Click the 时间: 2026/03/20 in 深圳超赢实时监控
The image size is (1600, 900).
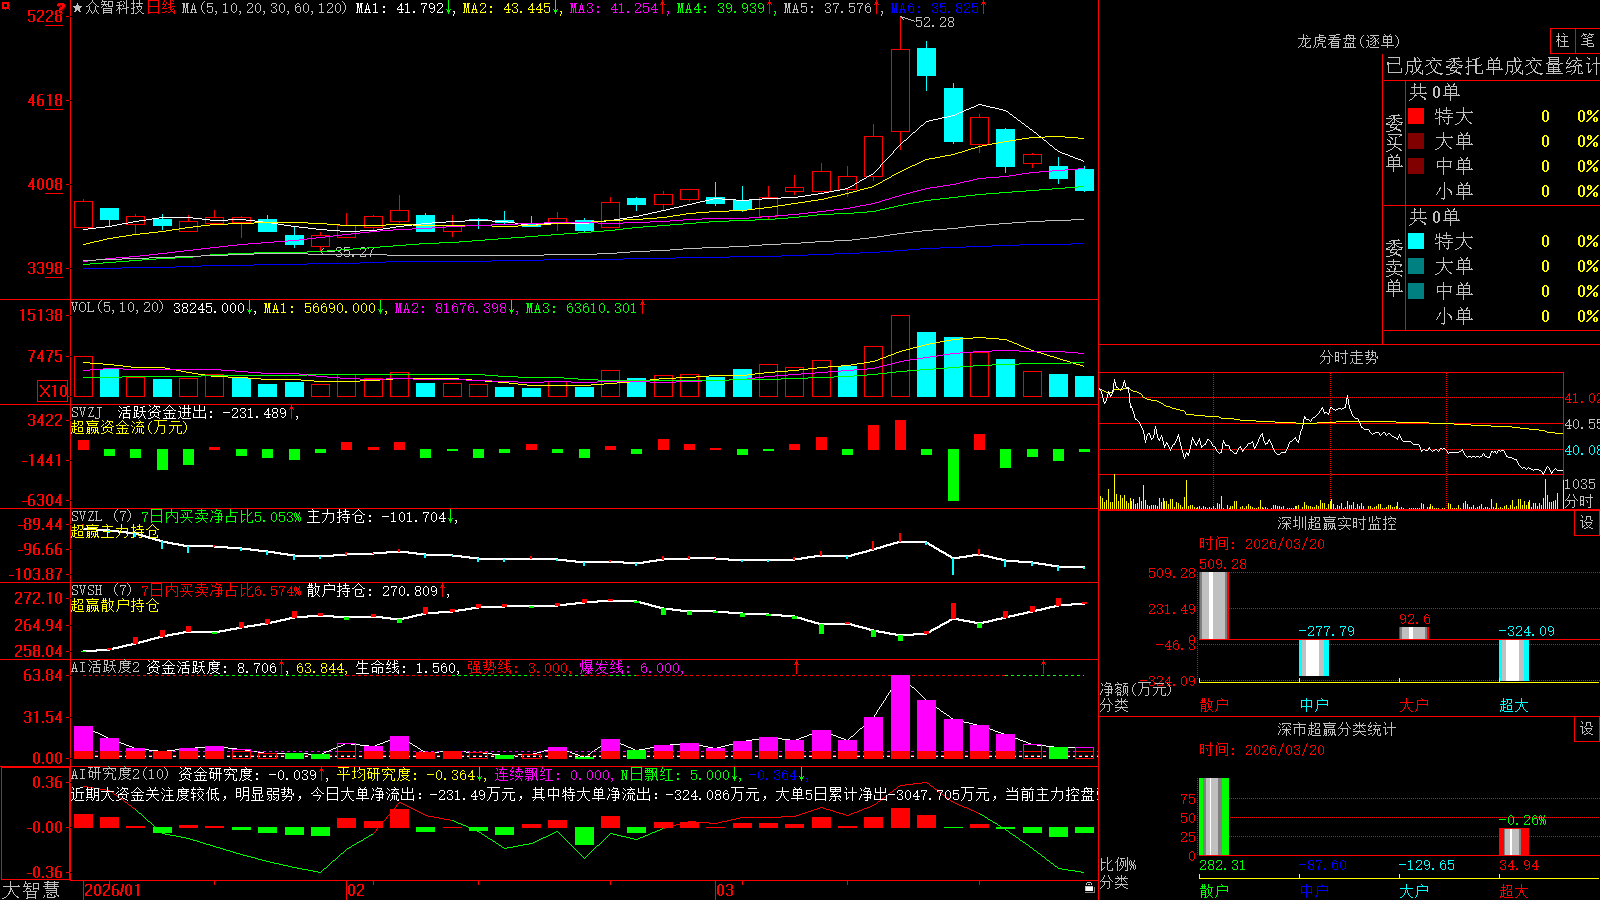pyautogui.click(x=1262, y=544)
